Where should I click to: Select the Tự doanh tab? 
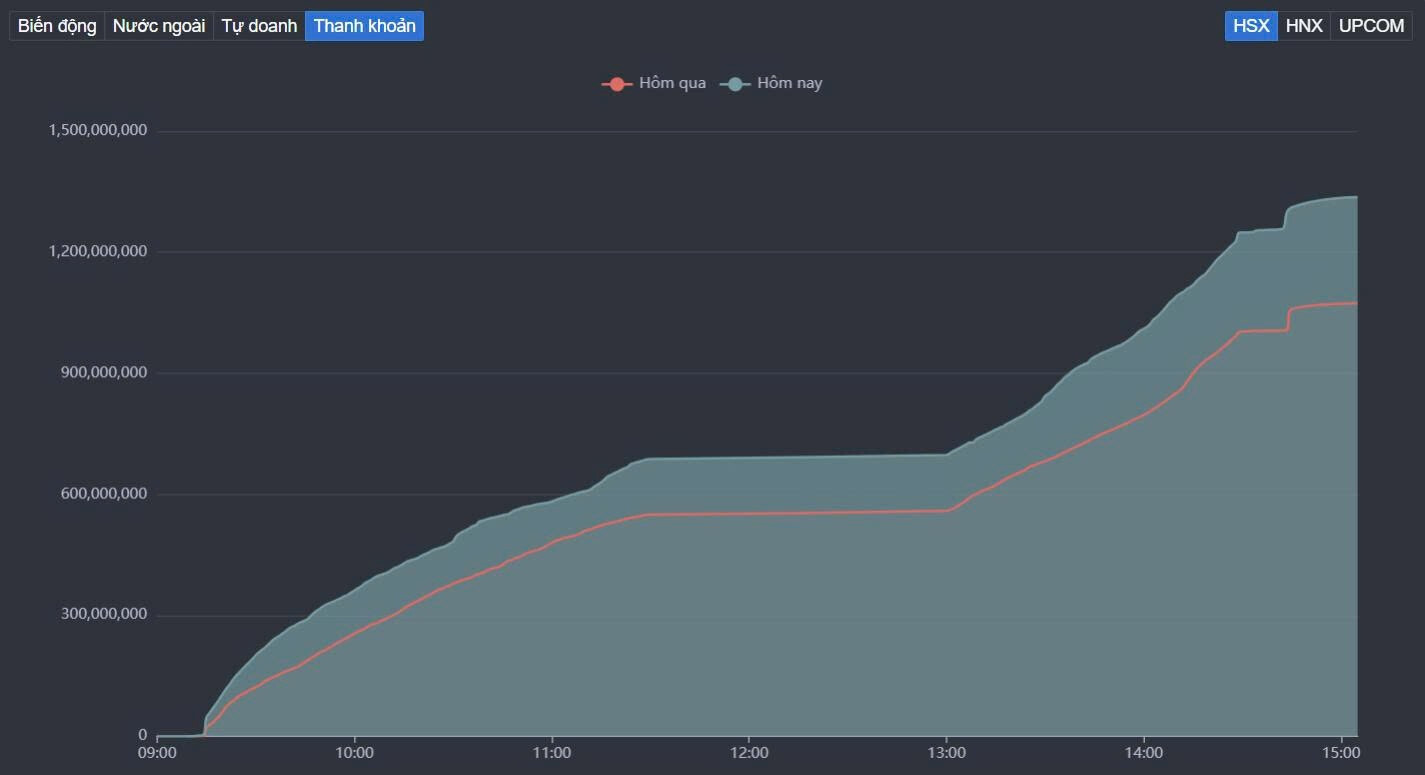[x=259, y=26]
